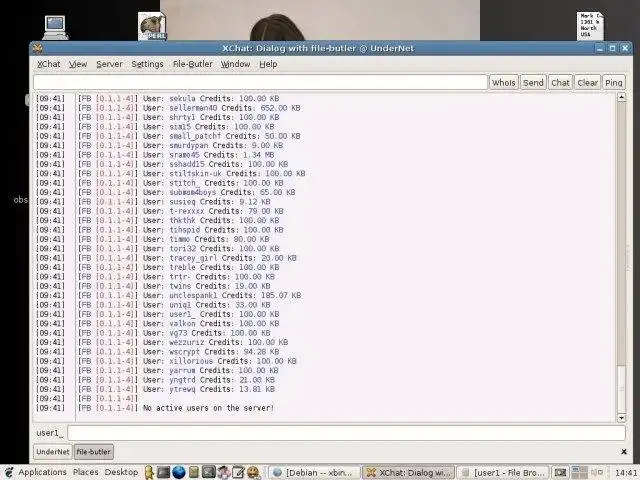This screenshot has width=640, height=480.
Task: Launch the gray screen icon before the GIMP-like icon
Action: click(209, 472)
